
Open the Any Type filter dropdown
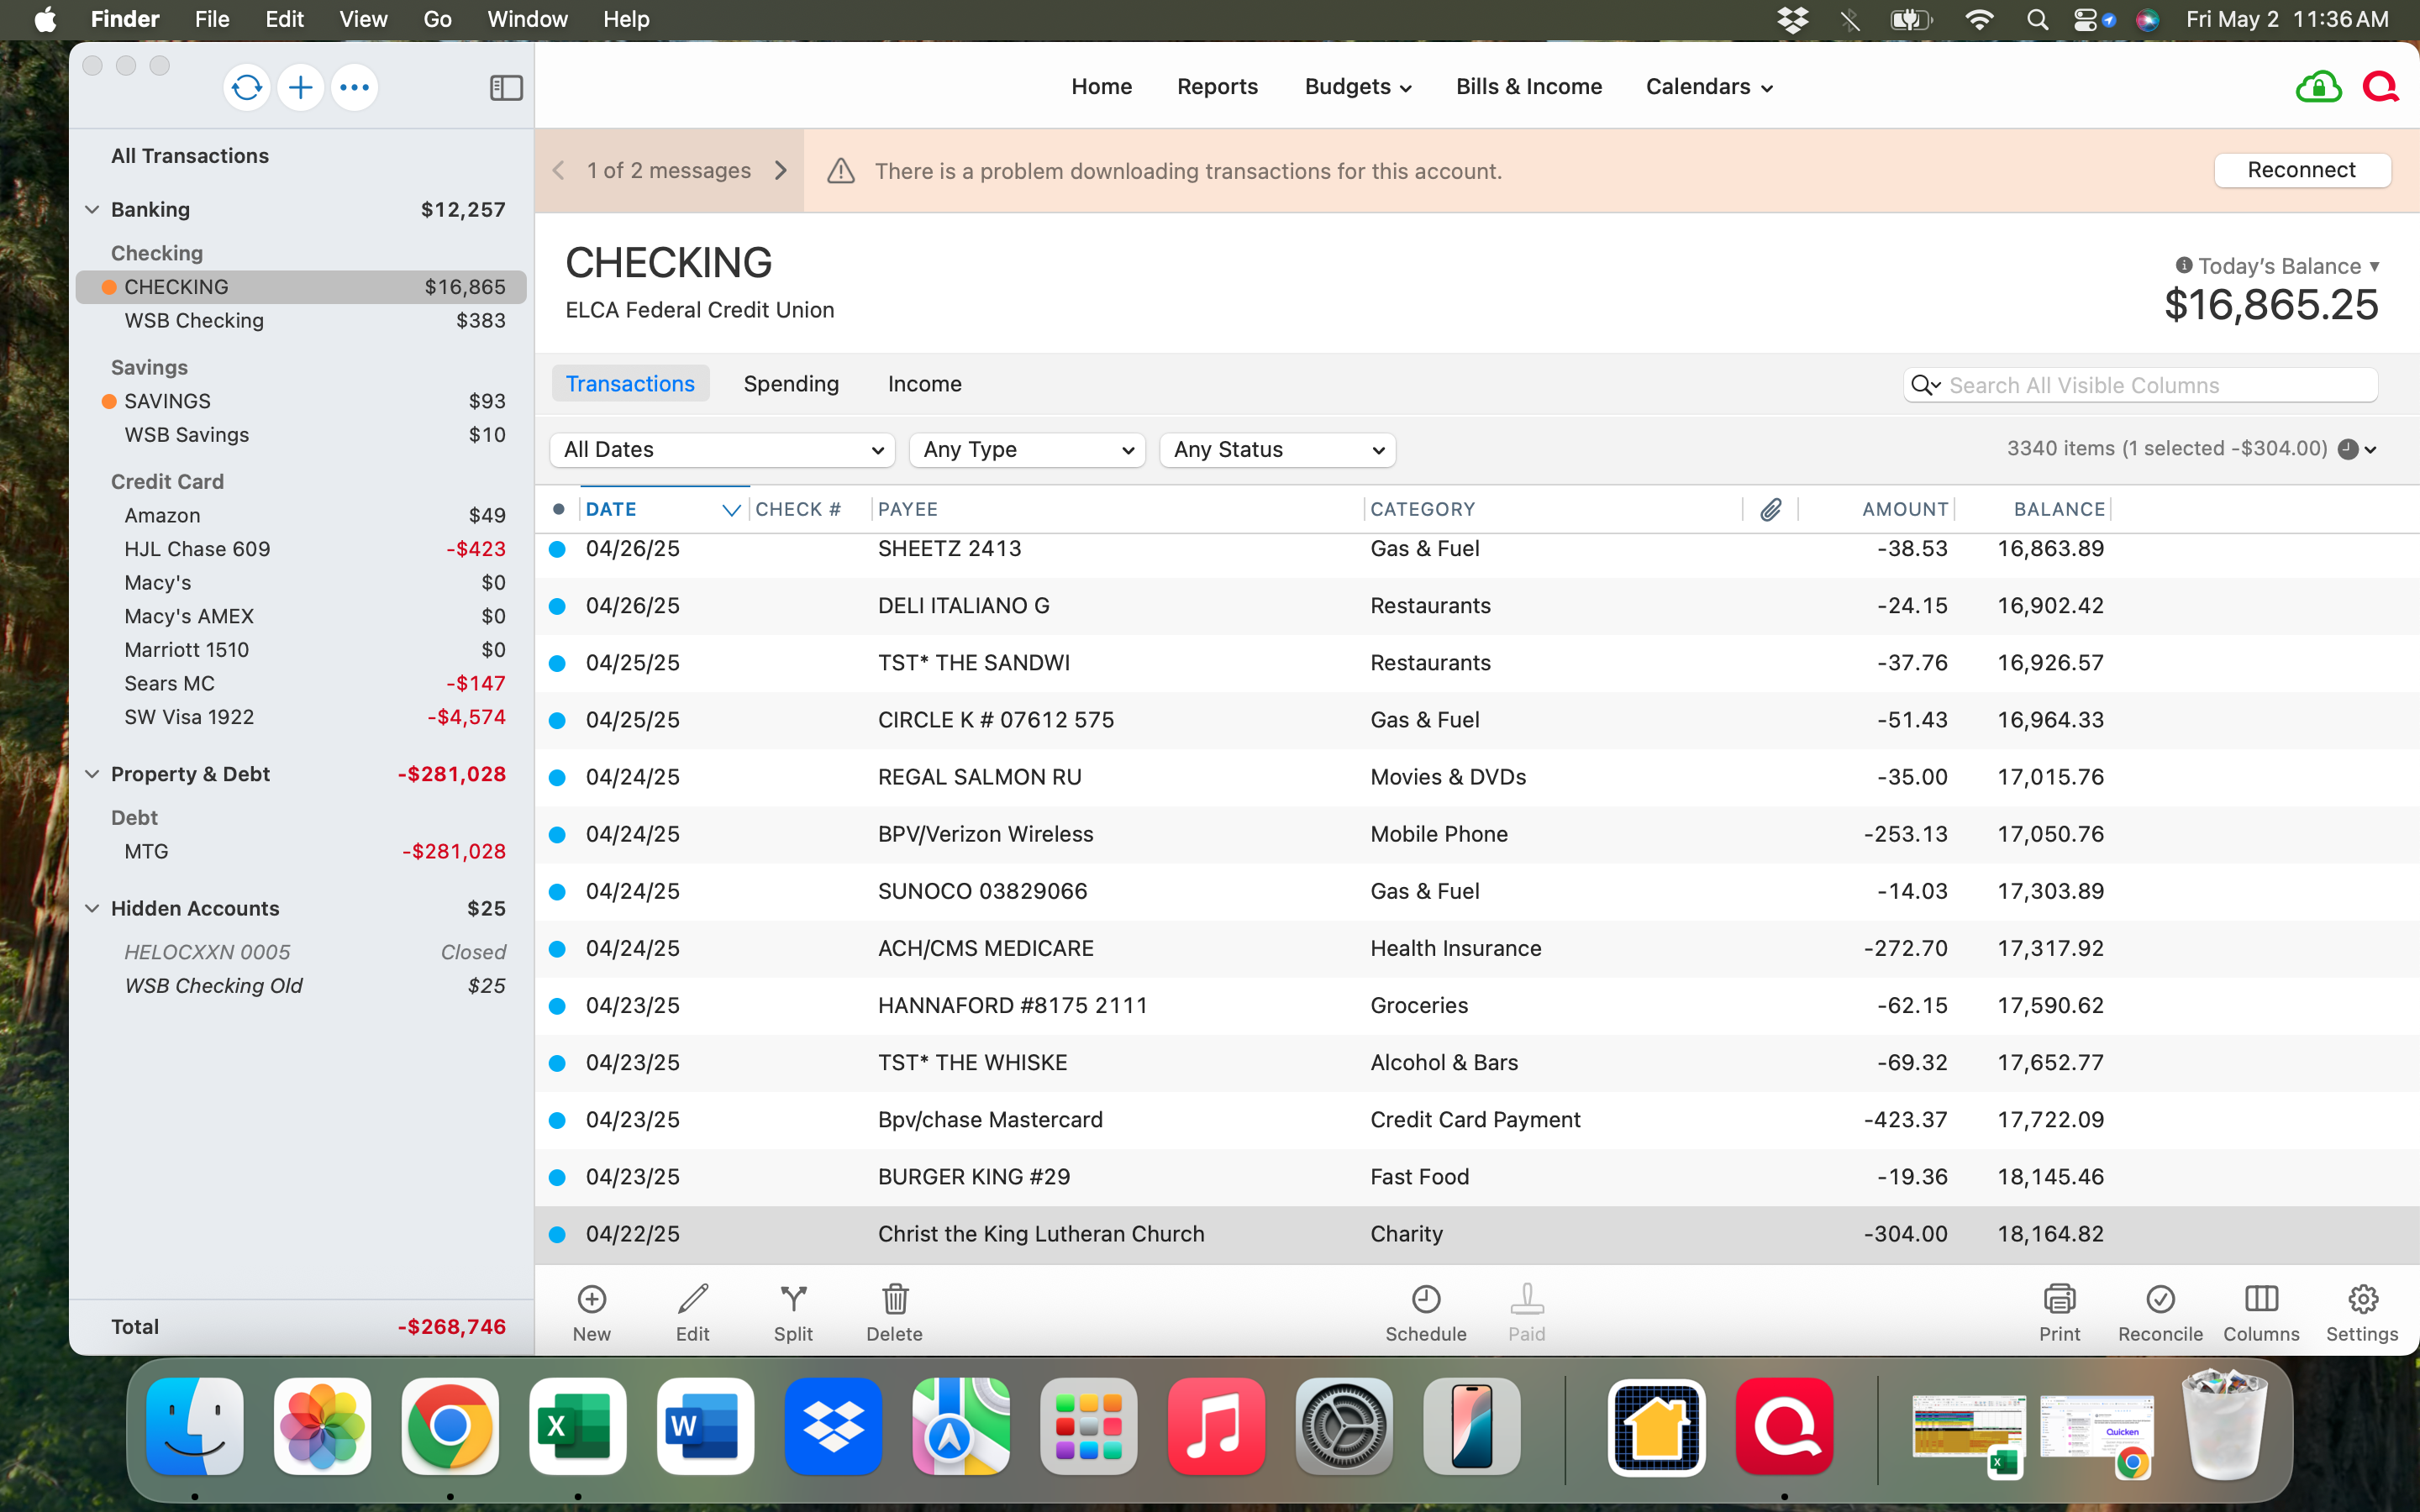coord(1027,450)
